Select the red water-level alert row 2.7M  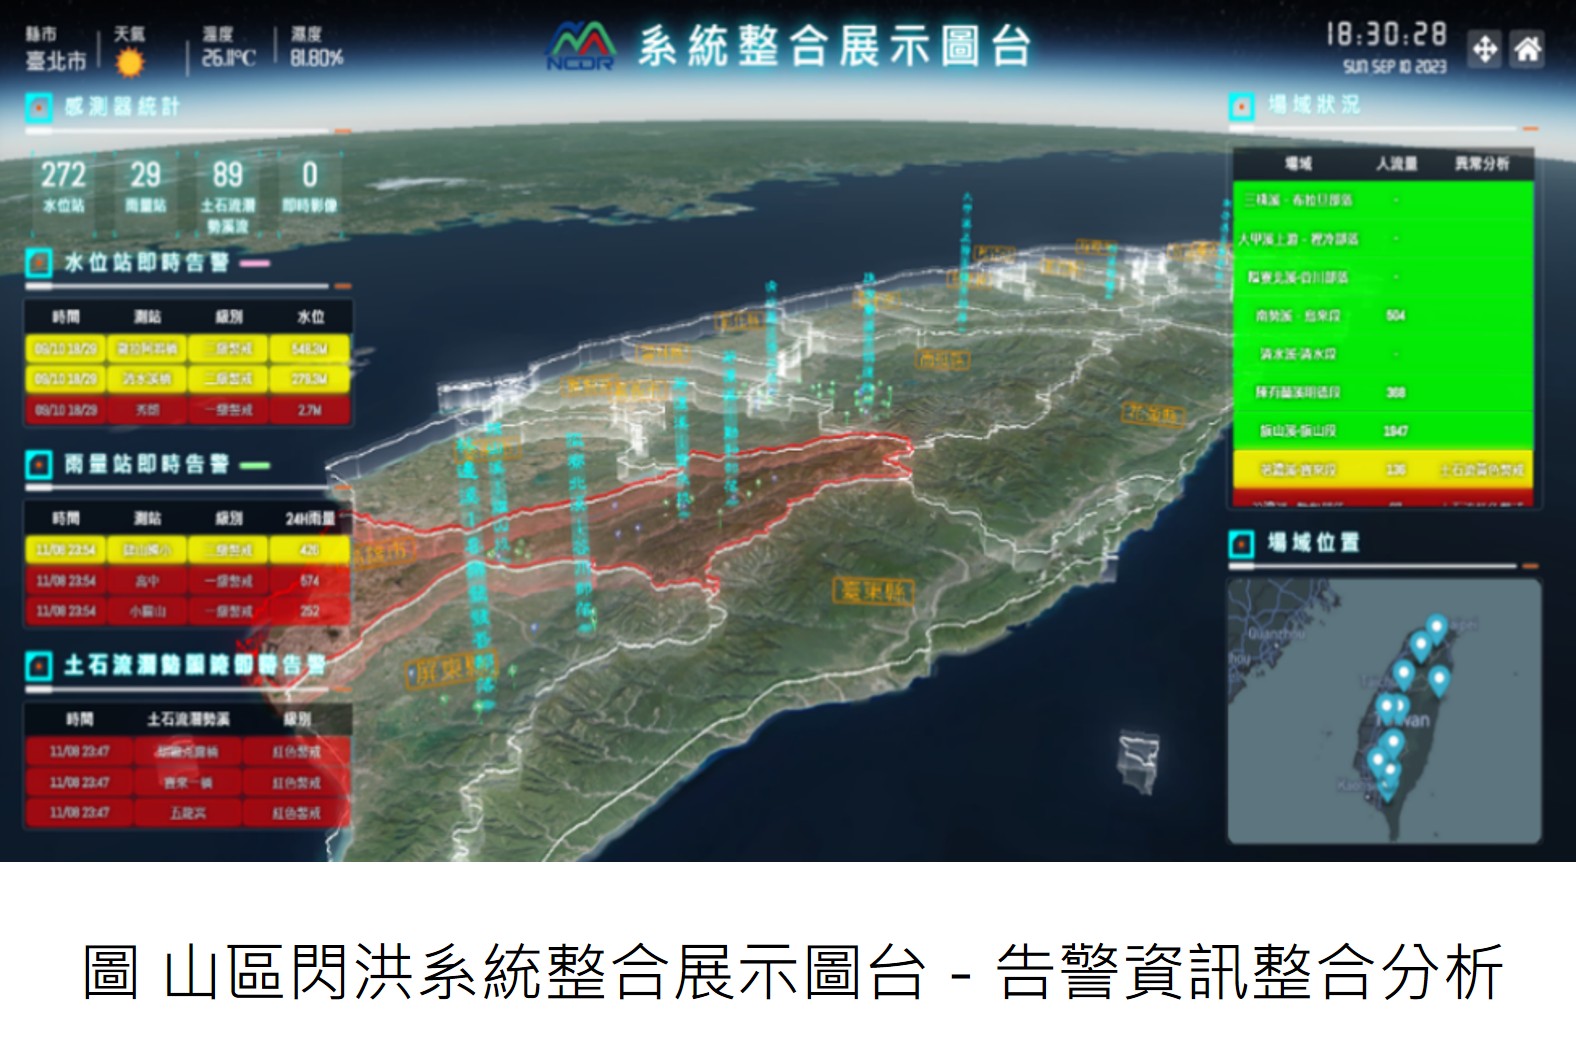[x=188, y=410]
